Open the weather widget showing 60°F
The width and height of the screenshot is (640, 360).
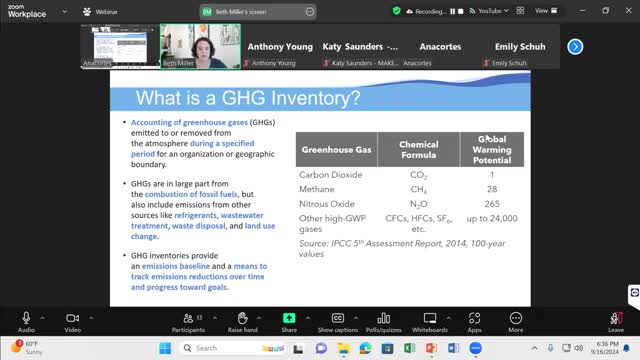pyautogui.click(x=27, y=348)
